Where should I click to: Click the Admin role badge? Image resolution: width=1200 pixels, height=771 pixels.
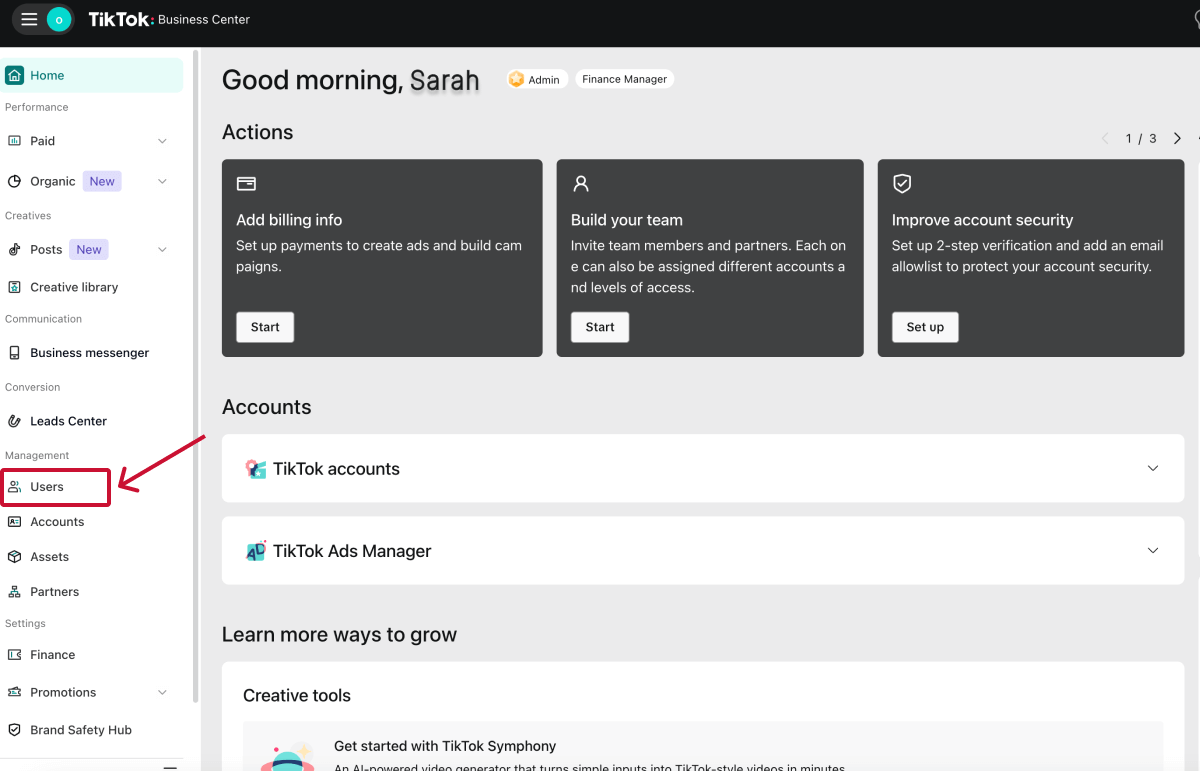(537, 79)
